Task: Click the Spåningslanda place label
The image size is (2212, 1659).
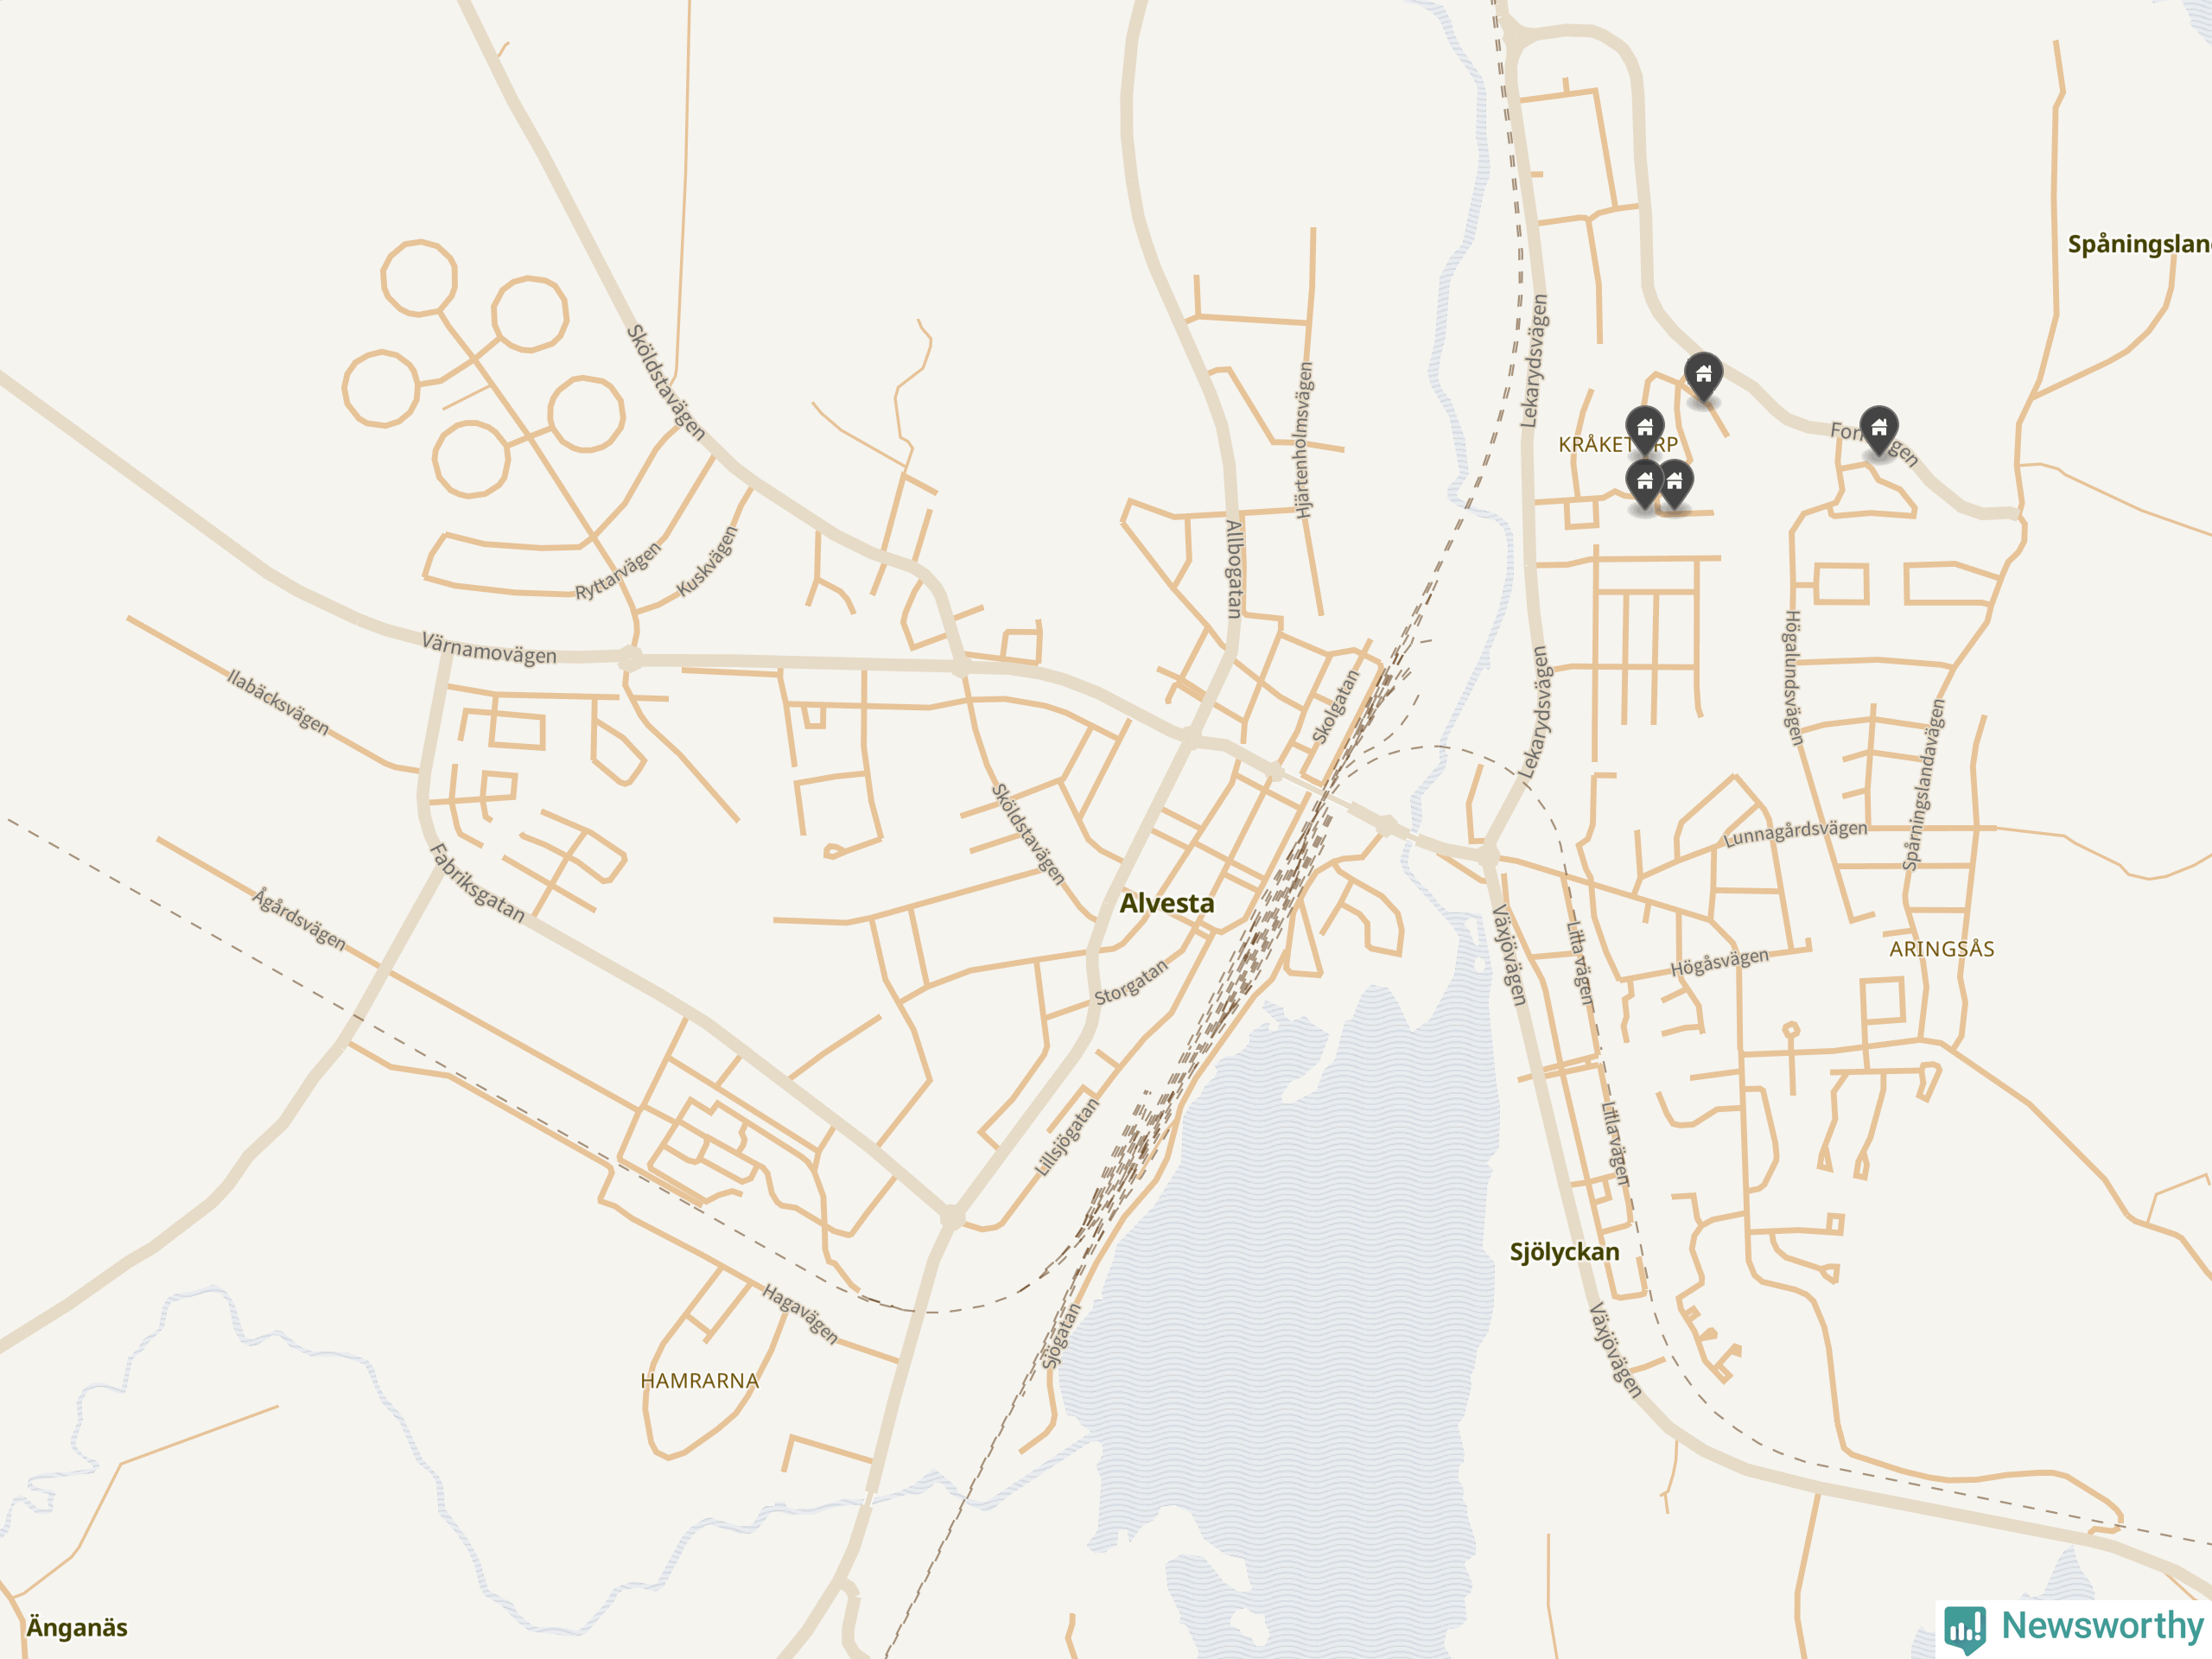Action: (2139, 244)
